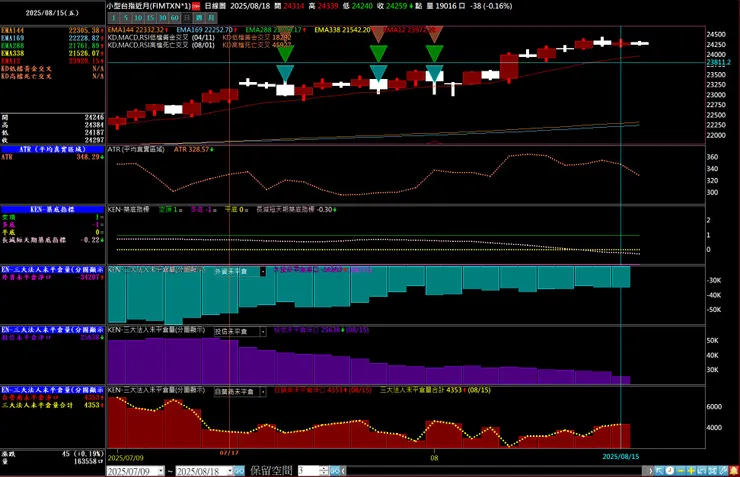
Task: Click EMA338 21542.20 legend label
Action: tap(343, 30)
